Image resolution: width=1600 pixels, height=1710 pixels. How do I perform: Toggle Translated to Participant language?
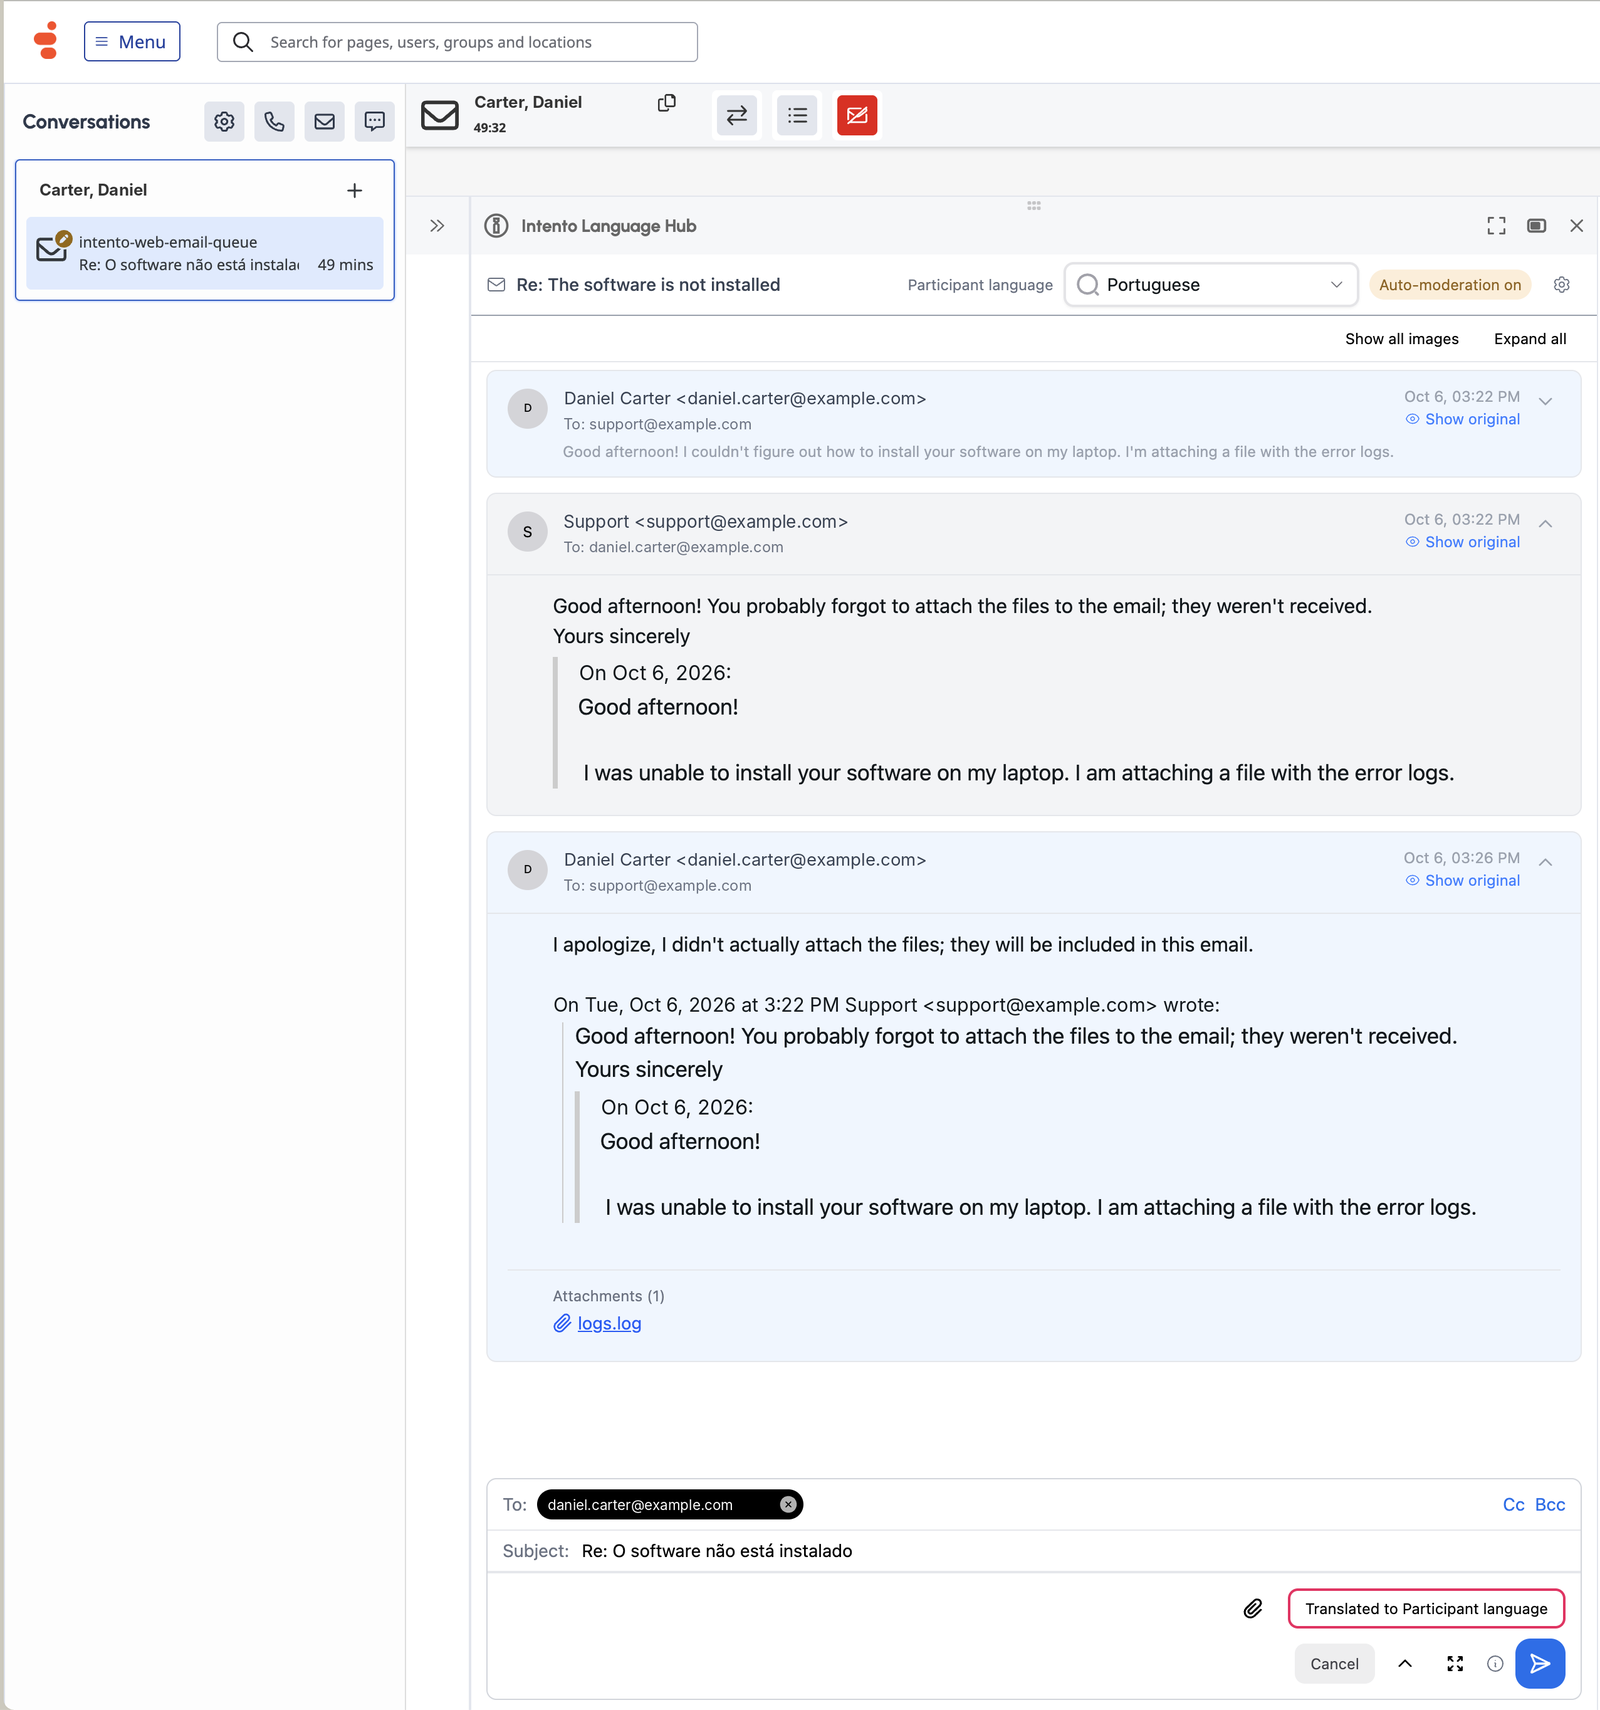click(1426, 1609)
